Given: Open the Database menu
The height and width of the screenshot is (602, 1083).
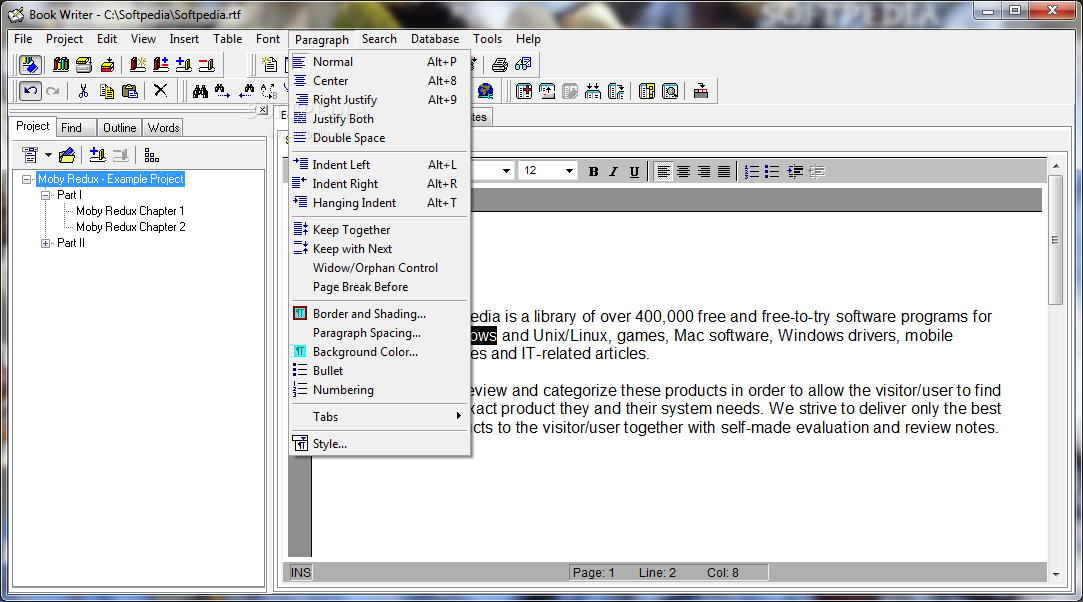Looking at the screenshot, I should [x=435, y=39].
